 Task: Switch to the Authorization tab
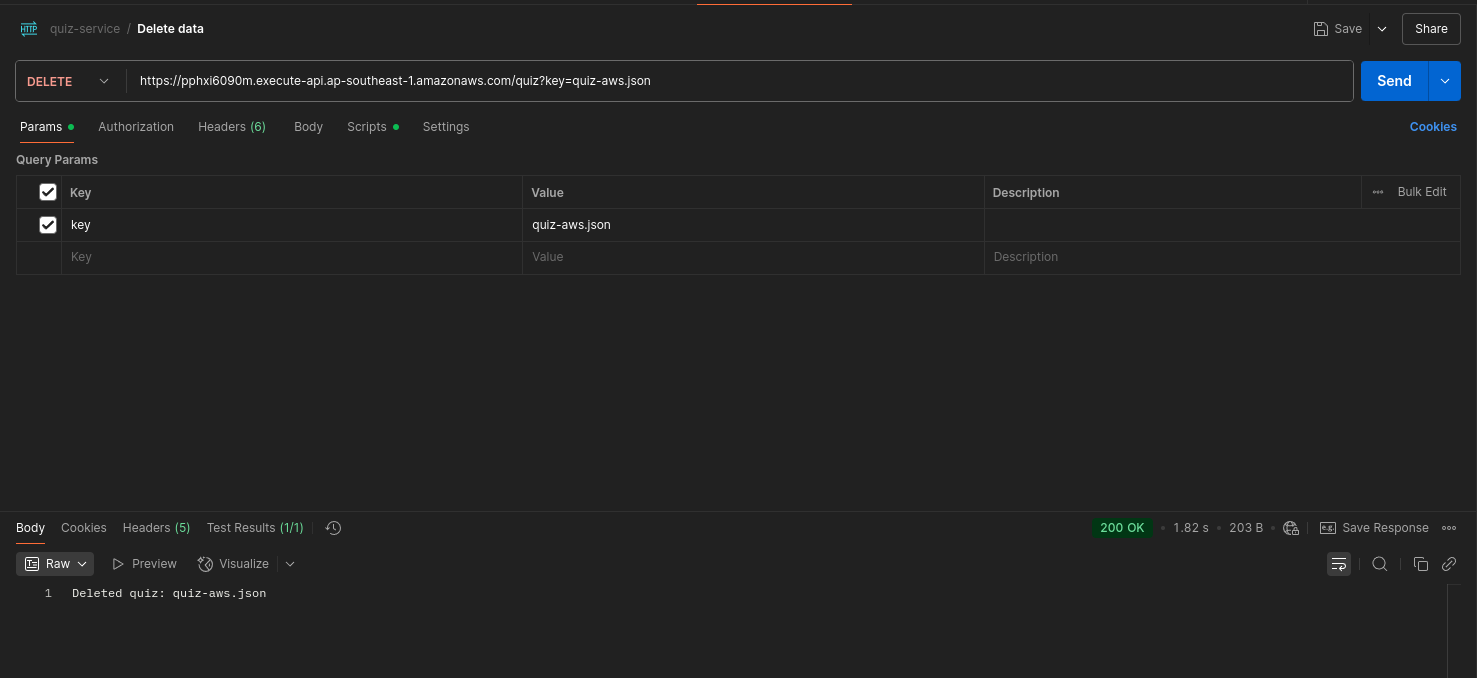tap(136, 127)
